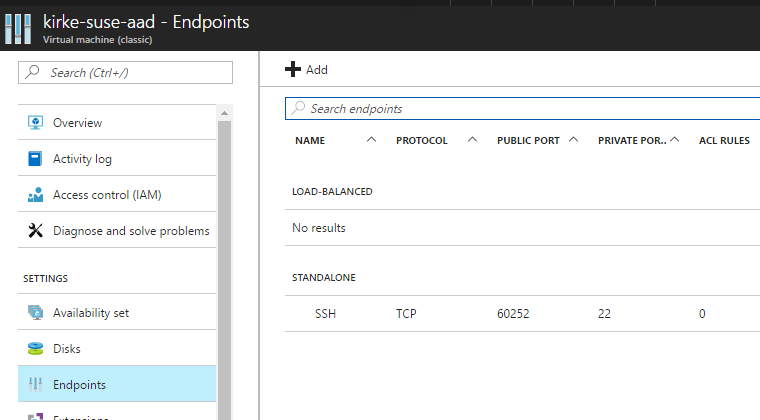The height and width of the screenshot is (420, 760).
Task: Click the NAME column header
Action: (310, 140)
